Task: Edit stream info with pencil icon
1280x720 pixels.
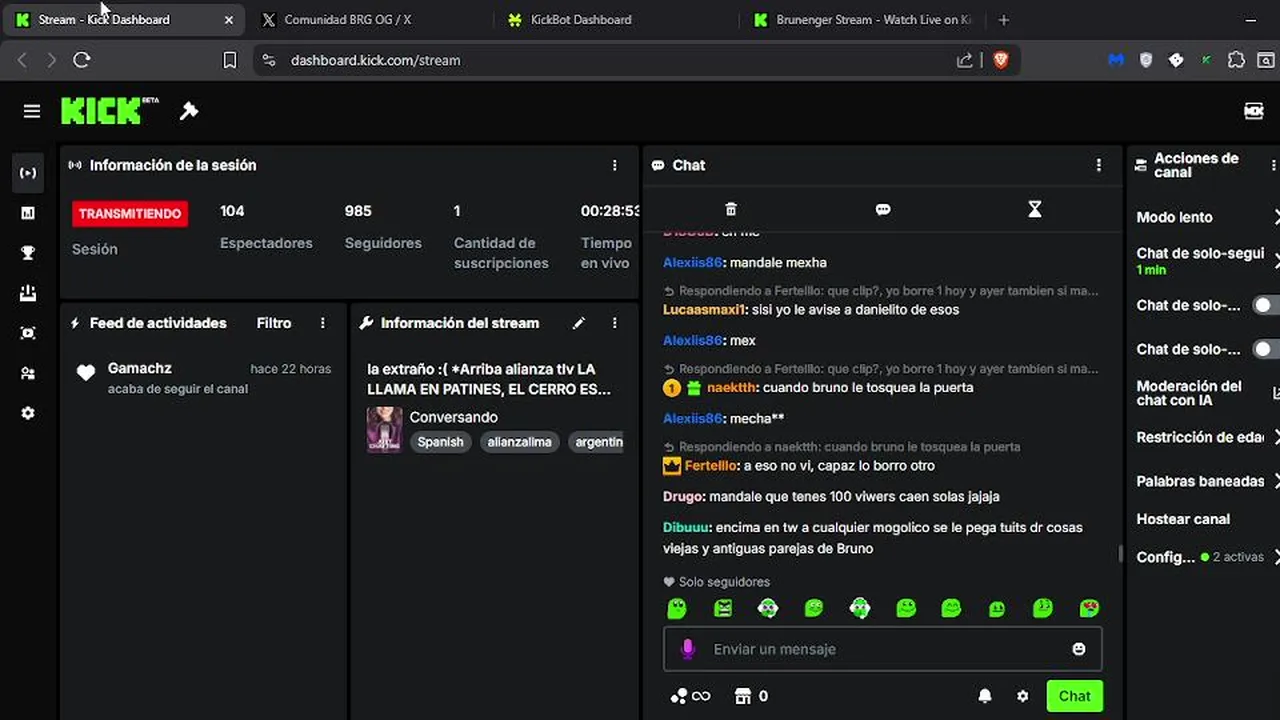Action: click(x=578, y=323)
